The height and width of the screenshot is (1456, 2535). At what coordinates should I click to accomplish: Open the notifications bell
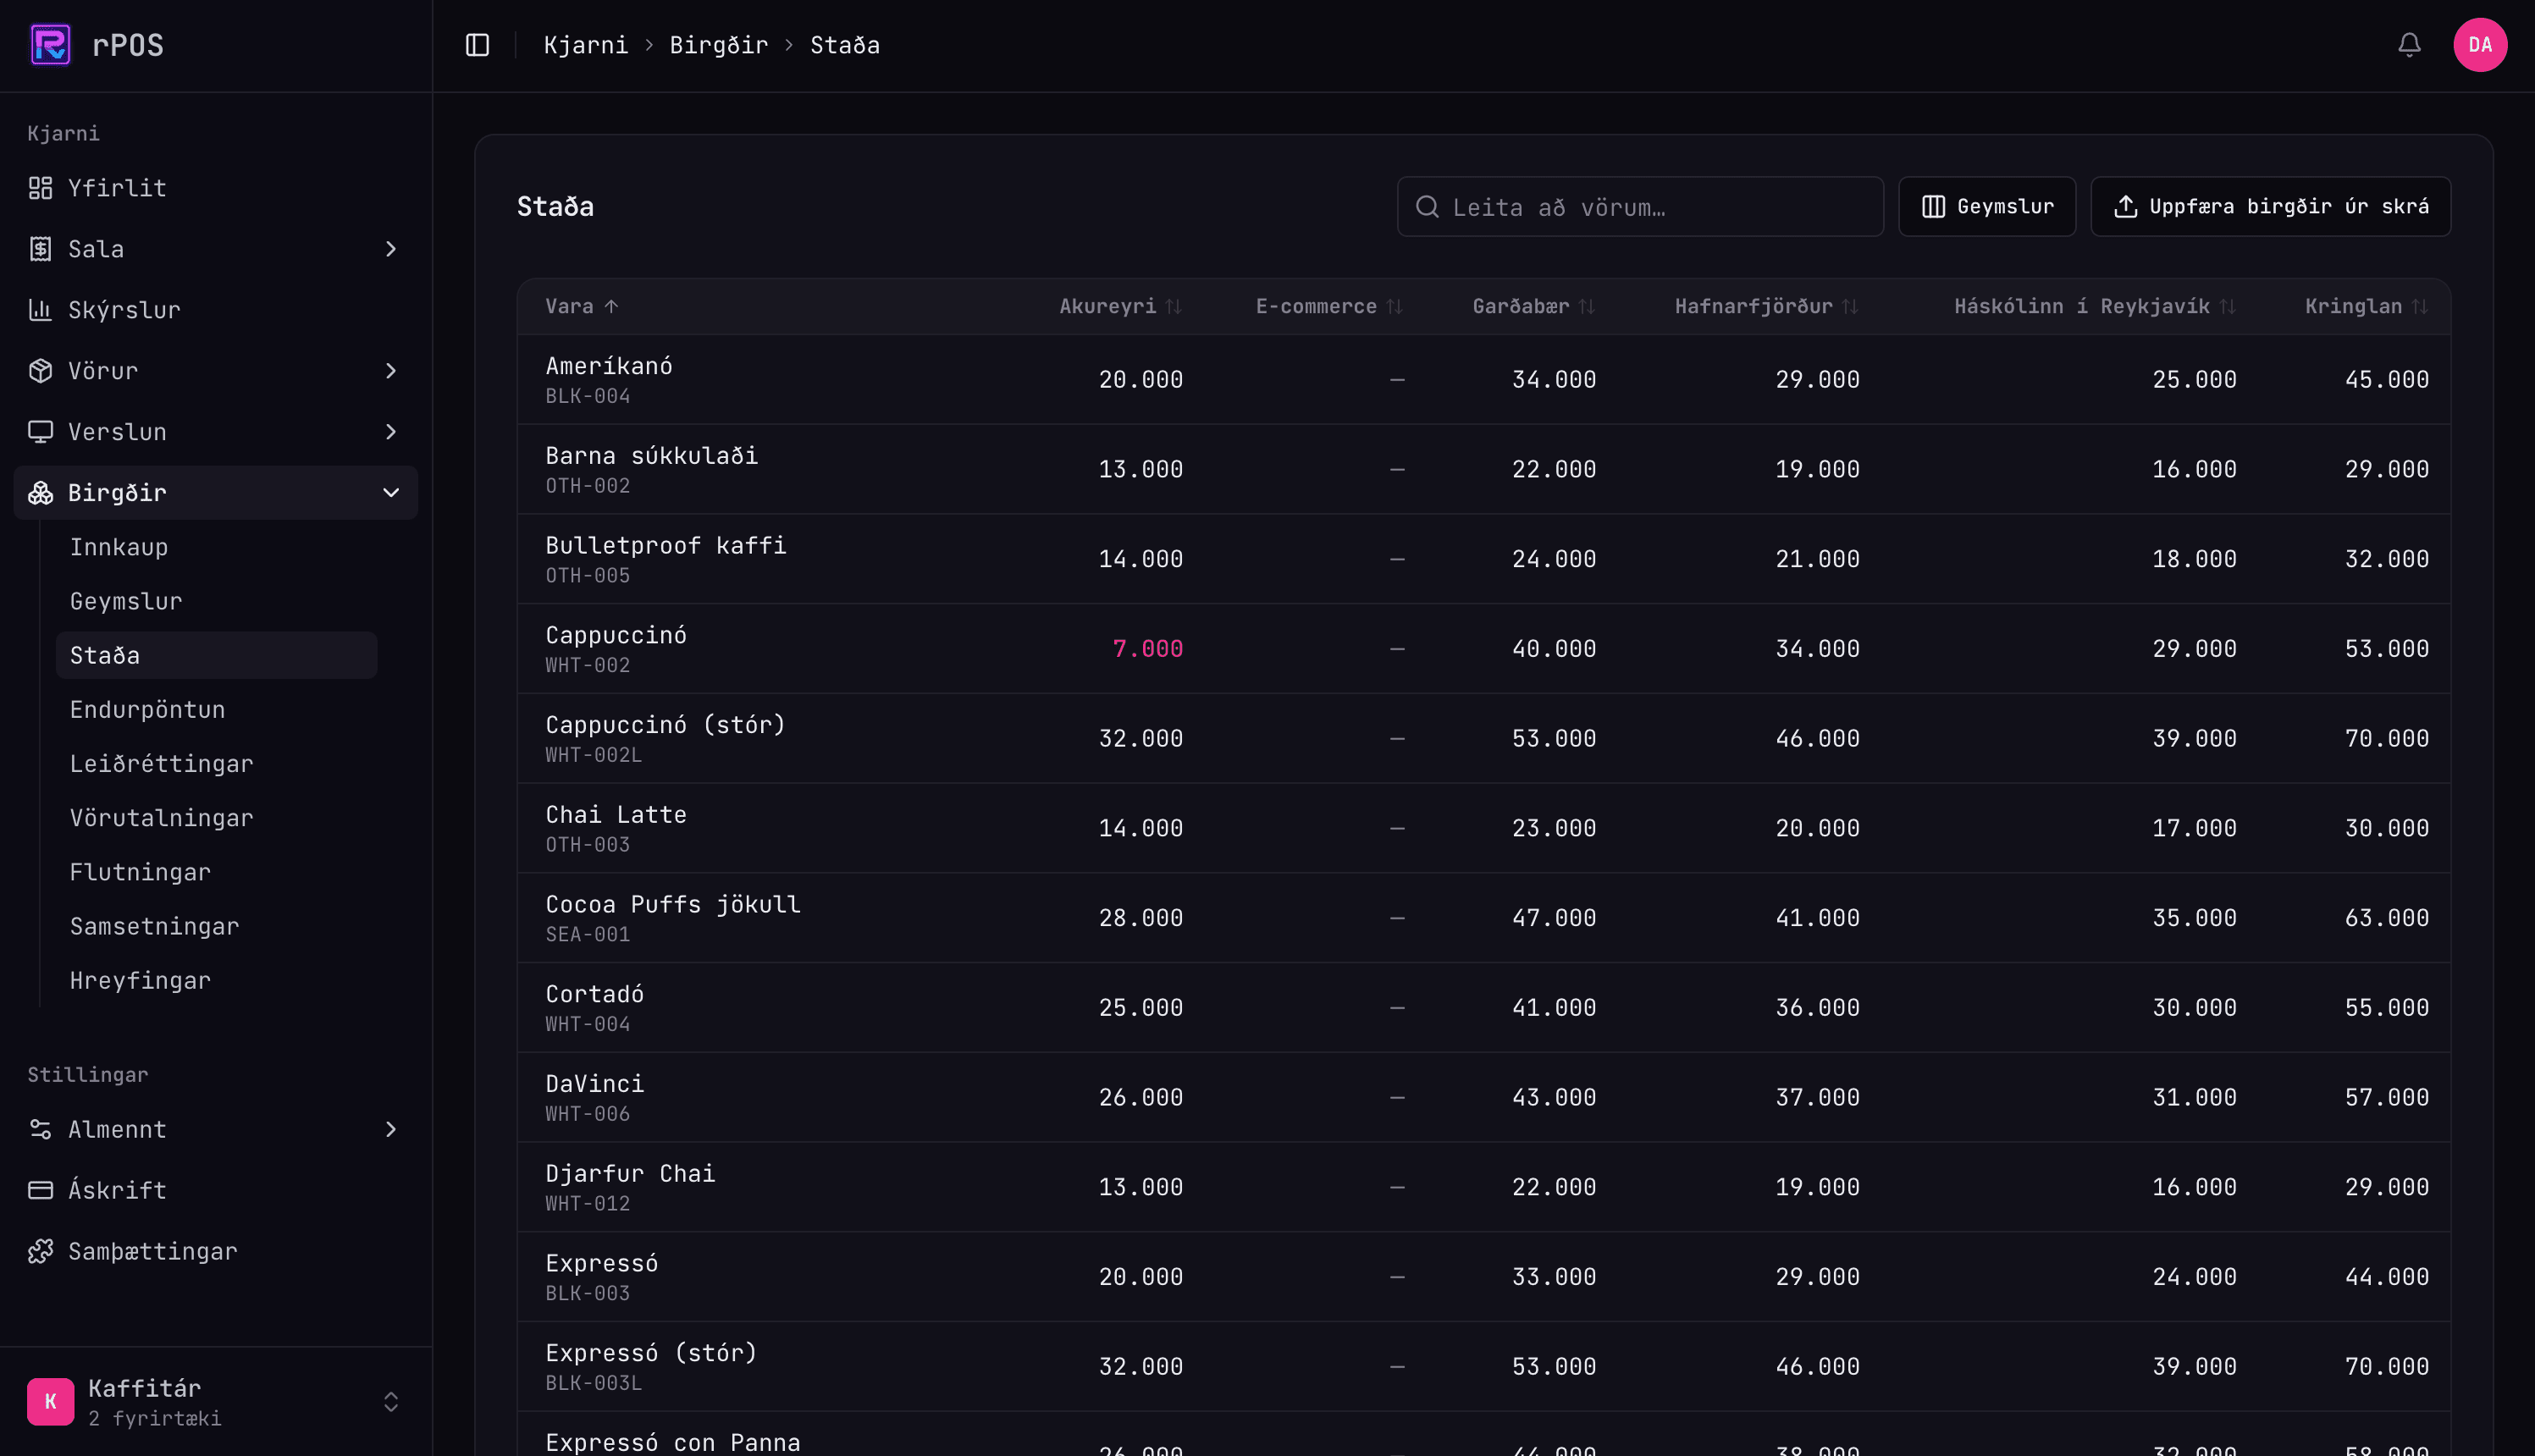(x=2409, y=45)
